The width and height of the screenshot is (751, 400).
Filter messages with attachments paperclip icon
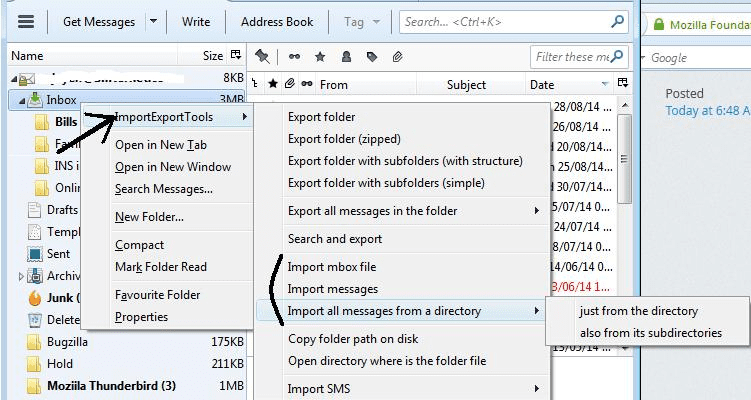pyautogui.click(x=397, y=57)
